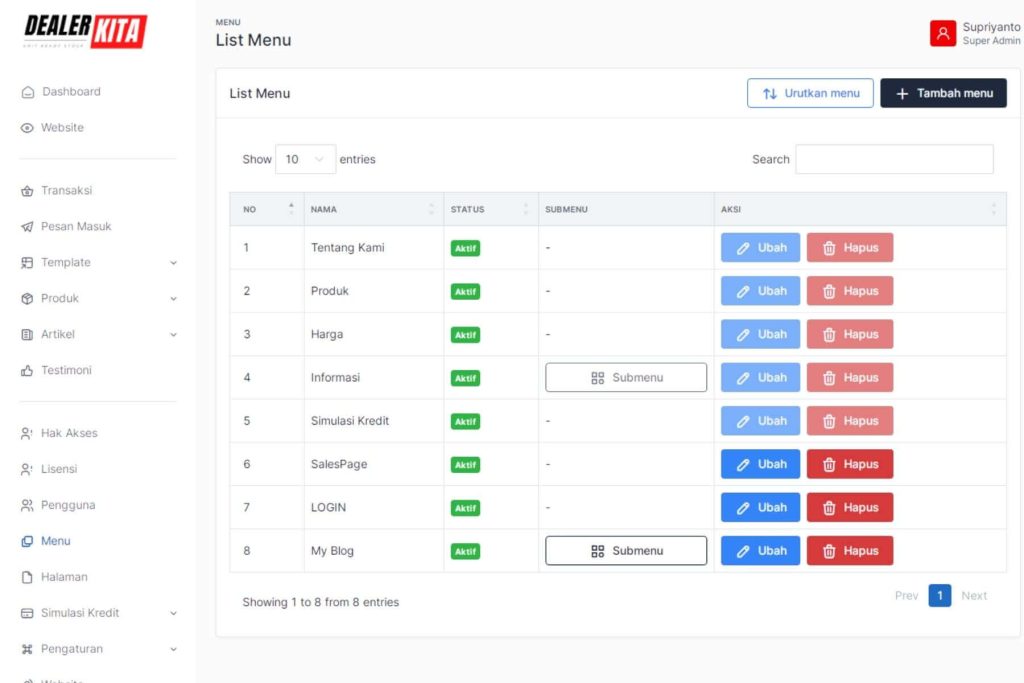
Task: Click the Dashboard home icon in sidebar
Action: point(27,92)
